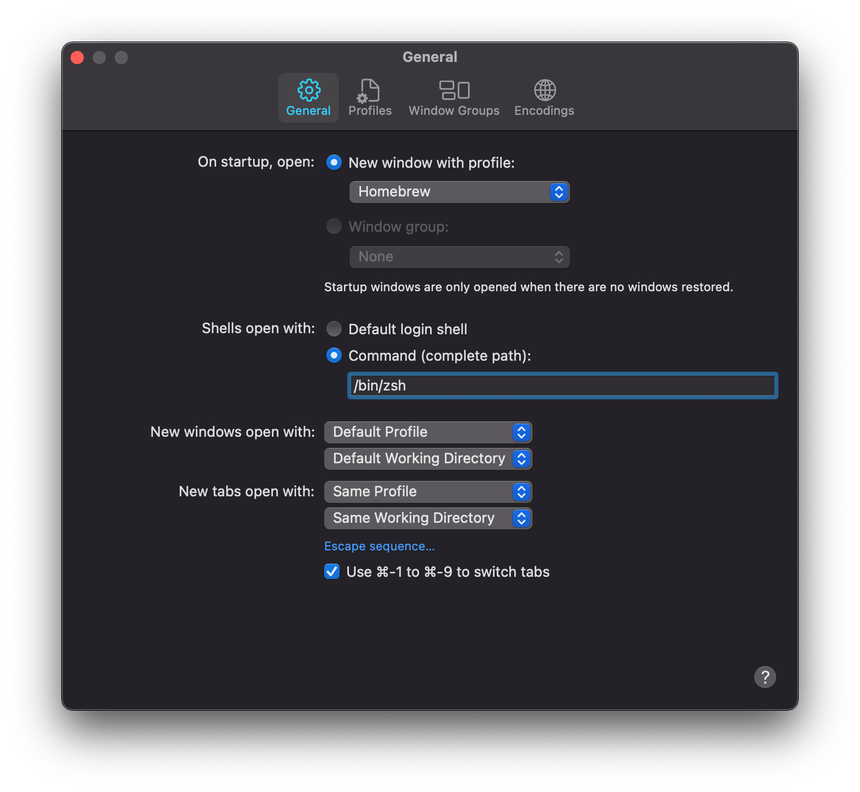This screenshot has width=860, height=792.
Task: Expand the Default Profile dropdown for new windows
Action: click(428, 432)
